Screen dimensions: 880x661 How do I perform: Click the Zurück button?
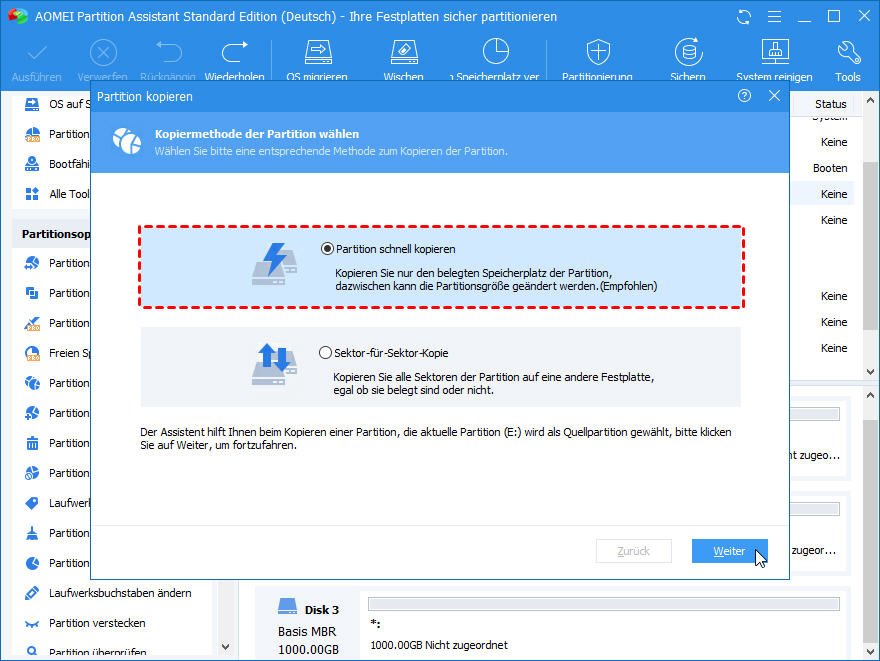coord(634,551)
